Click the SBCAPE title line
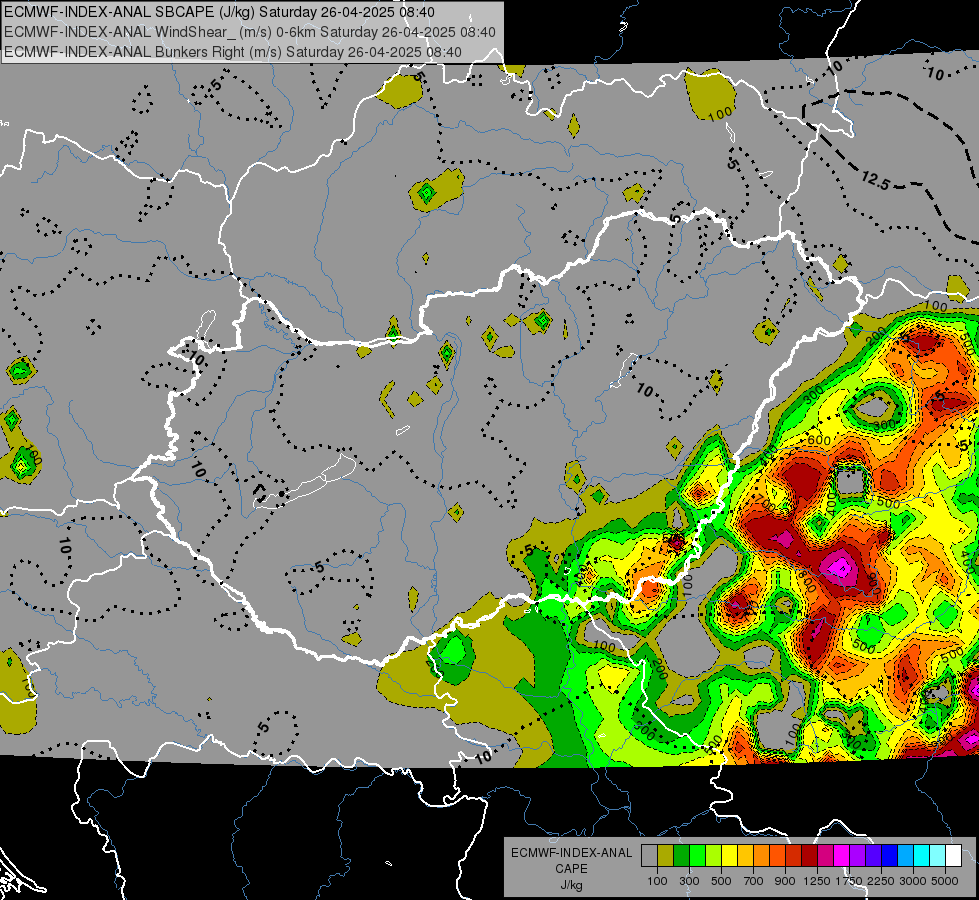979x900 pixels. (x=219, y=12)
